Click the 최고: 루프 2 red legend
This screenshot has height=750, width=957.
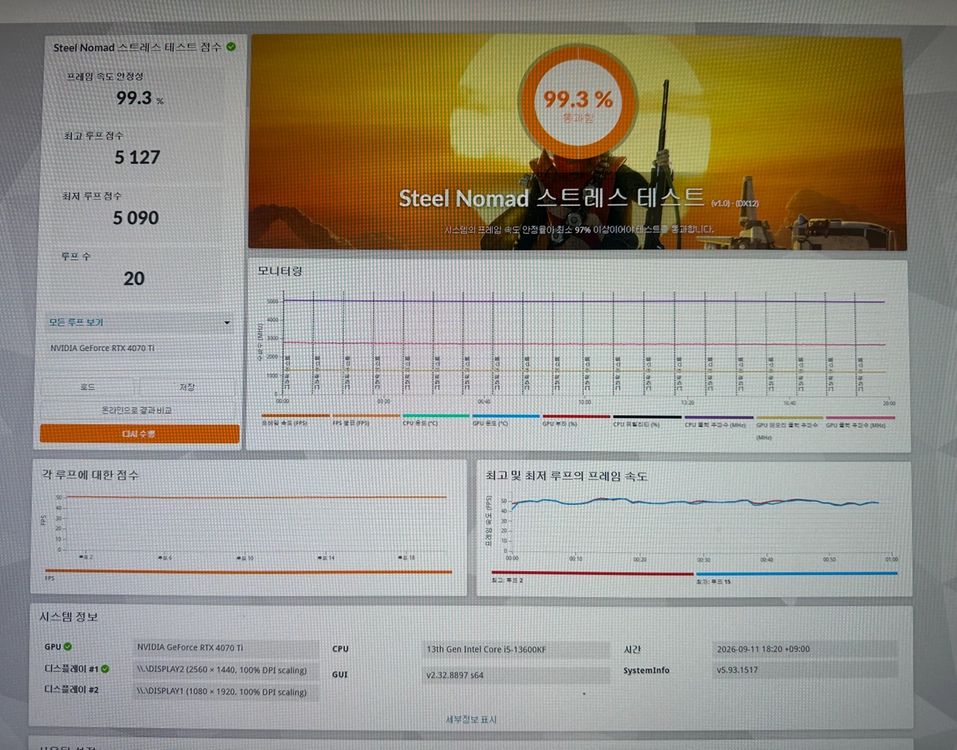592,577
